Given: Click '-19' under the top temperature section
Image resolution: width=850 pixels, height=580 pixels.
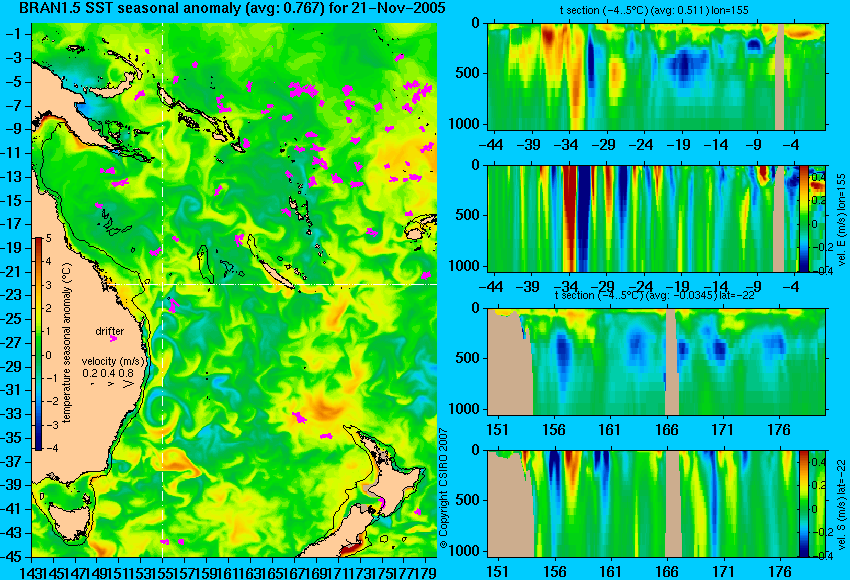Looking at the screenshot, I should (678, 145).
